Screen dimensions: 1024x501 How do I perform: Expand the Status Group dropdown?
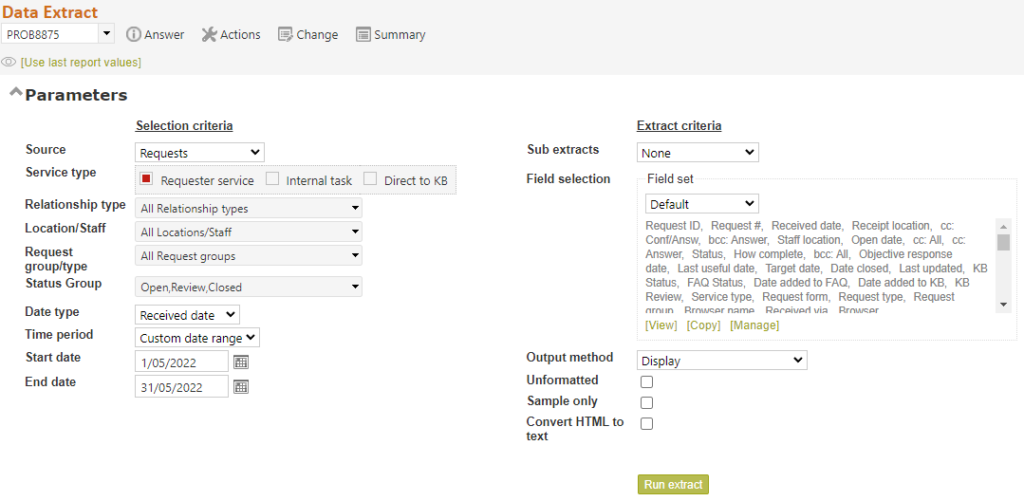[x=248, y=286]
